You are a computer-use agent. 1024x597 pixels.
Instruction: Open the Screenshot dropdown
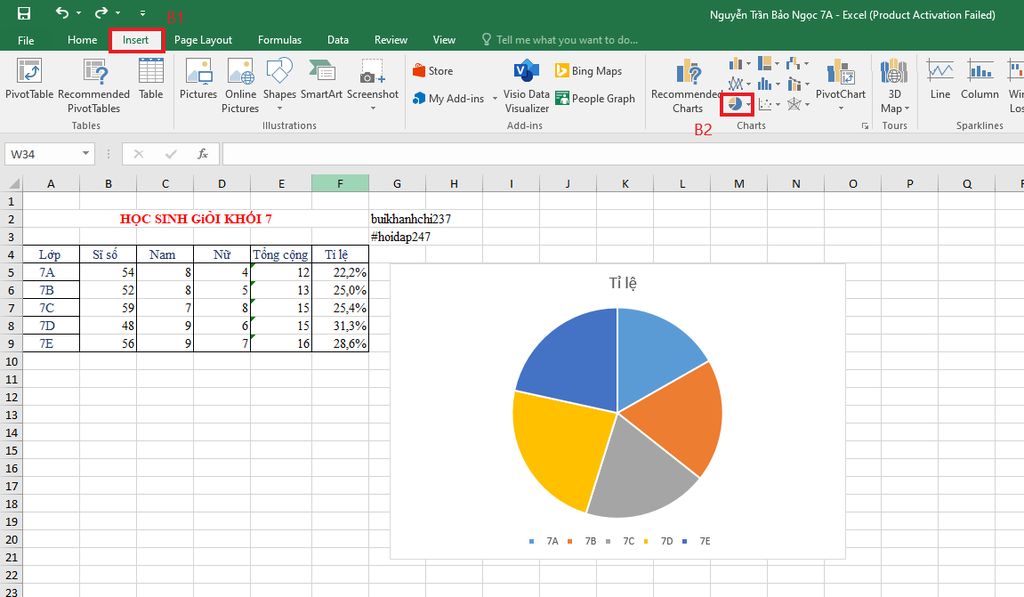[x=373, y=108]
